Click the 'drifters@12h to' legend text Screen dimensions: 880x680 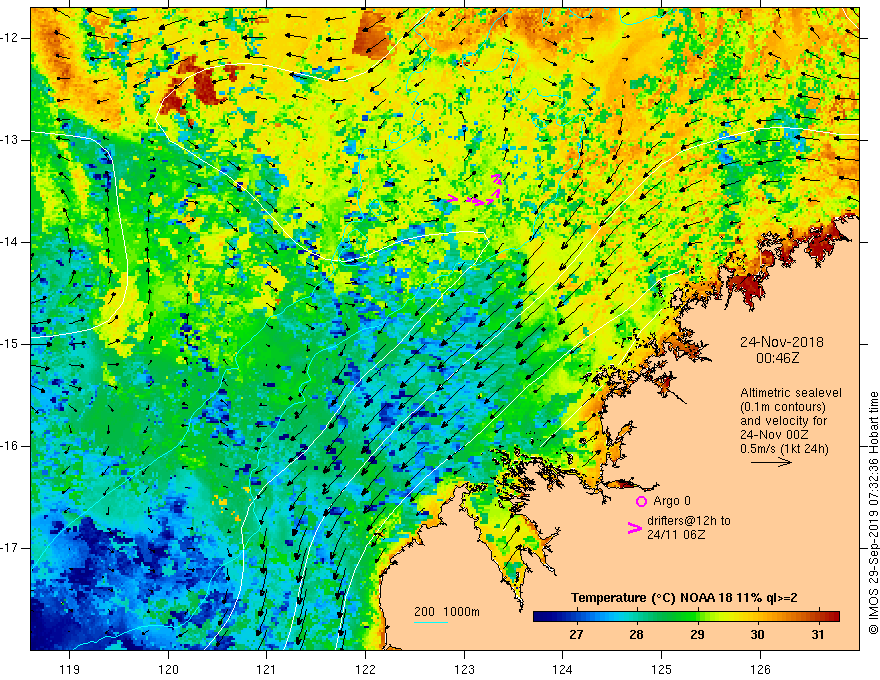[689, 521]
